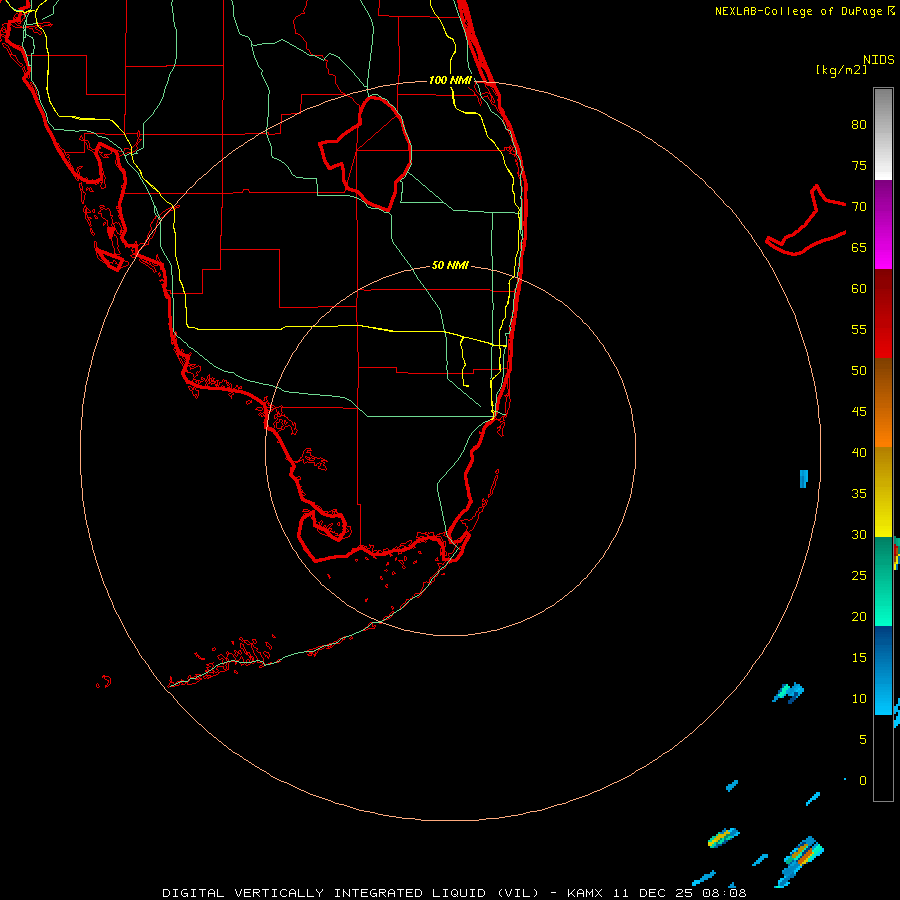Select the 65 value on the scale
Image resolution: width=900 pixels, height=900 pixels.
coord(859,247)
